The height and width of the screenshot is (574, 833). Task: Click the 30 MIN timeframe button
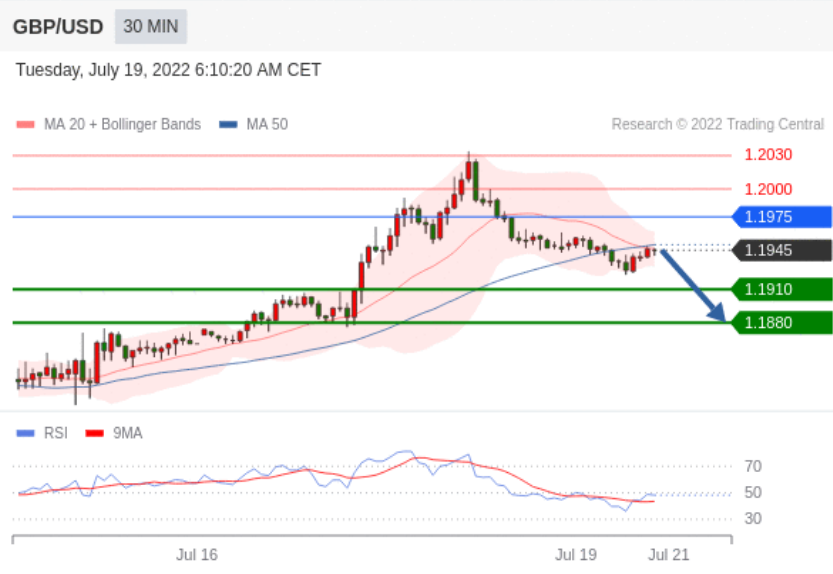151,26
